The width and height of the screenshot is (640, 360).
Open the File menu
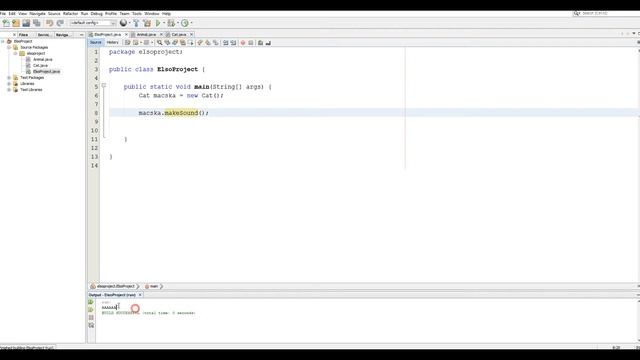click(3, 13)
